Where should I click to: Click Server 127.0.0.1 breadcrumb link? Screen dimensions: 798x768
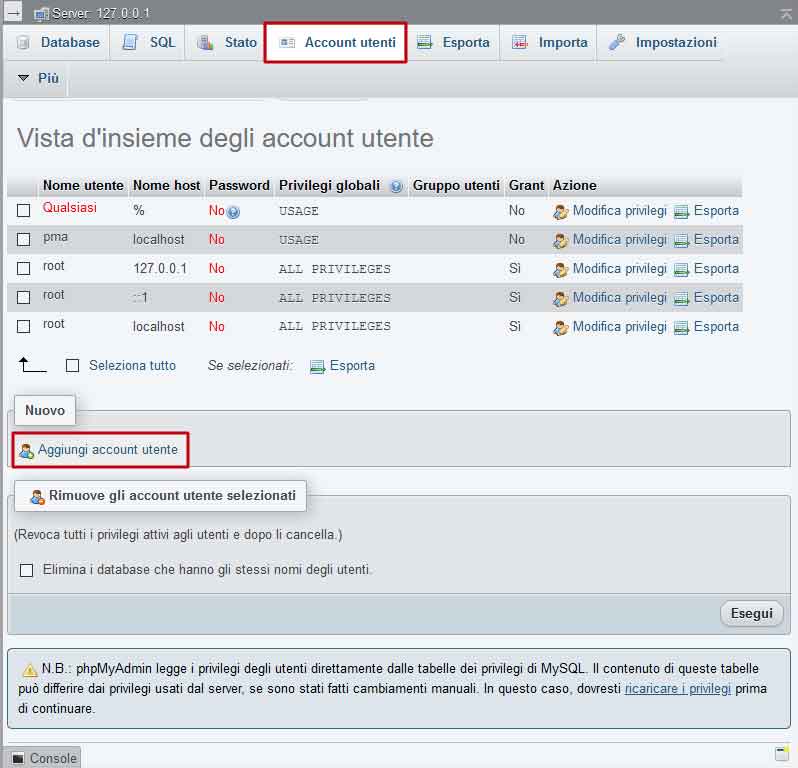(x=101, y=13)
